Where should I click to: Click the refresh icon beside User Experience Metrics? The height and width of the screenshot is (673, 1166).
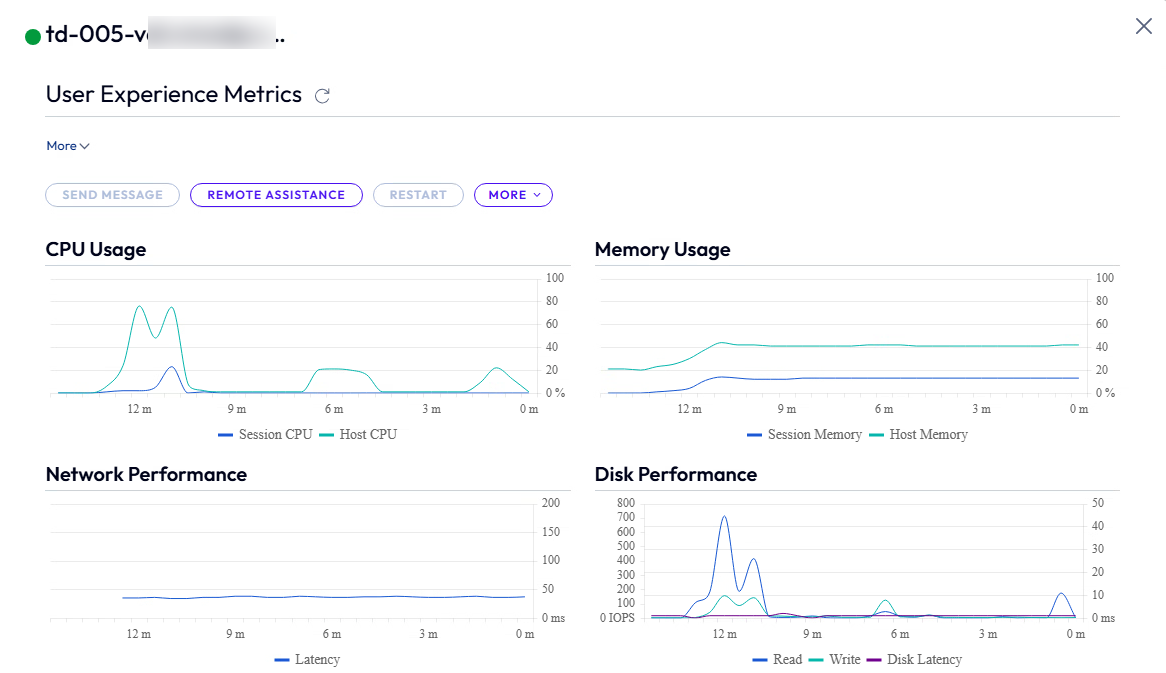(322, 96)
